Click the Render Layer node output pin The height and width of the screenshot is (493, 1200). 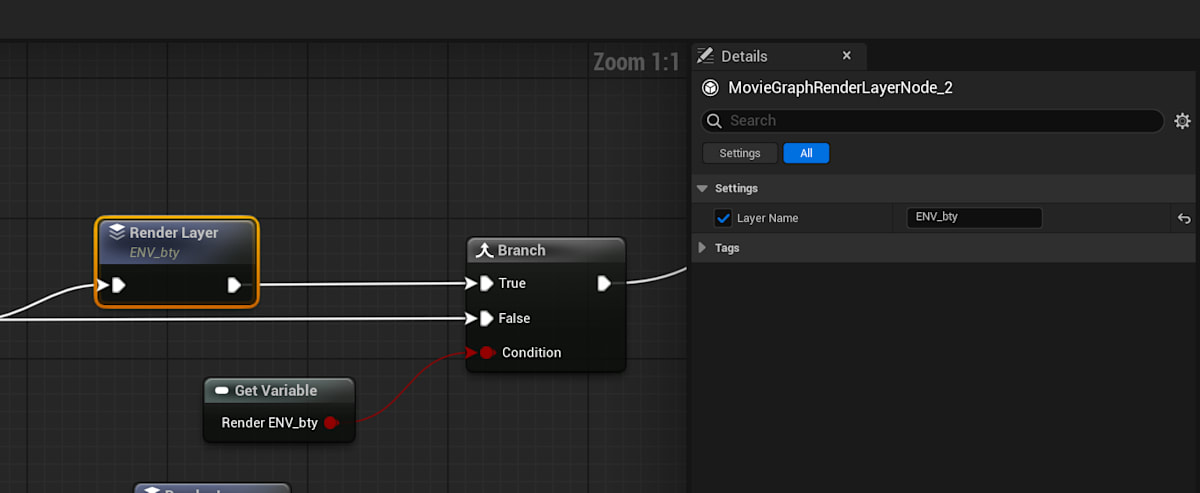[x=235, y=285]
